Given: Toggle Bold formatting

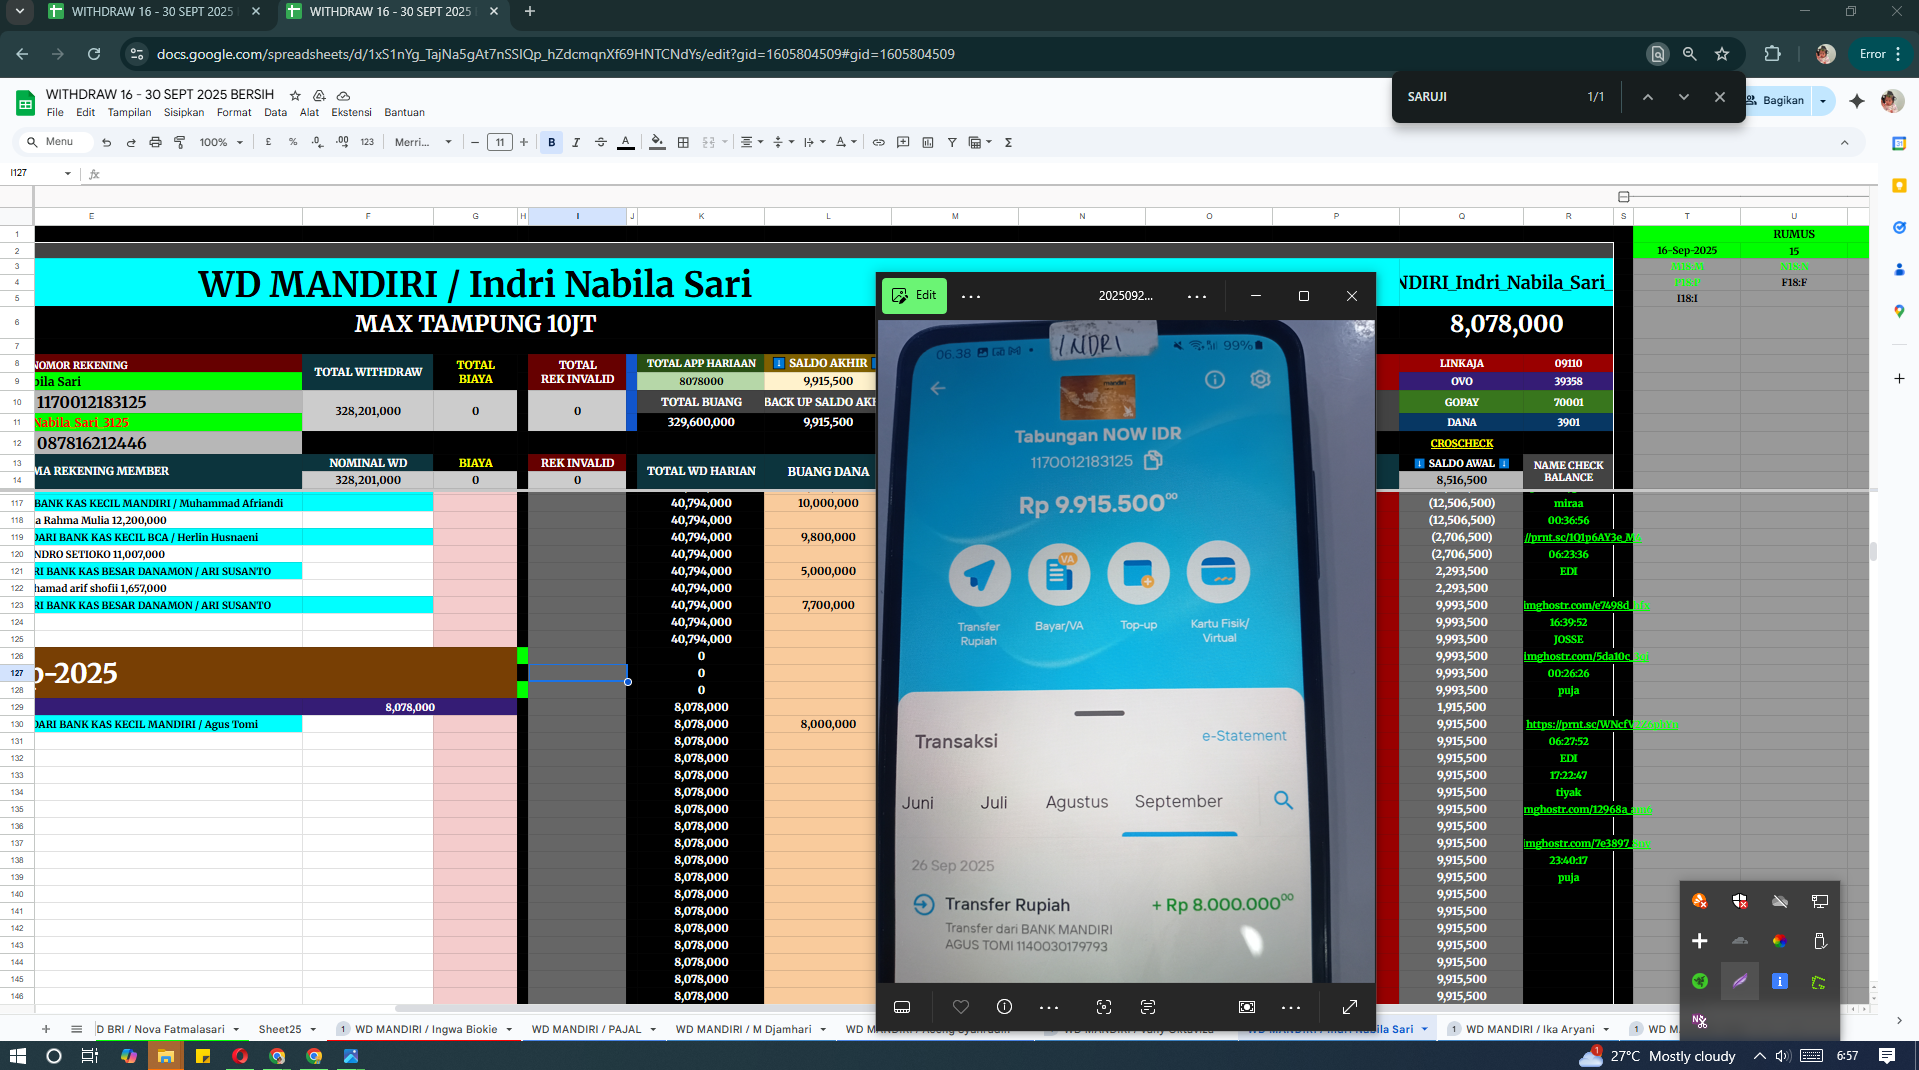Looking at the screenshot, I should (551, 142).
